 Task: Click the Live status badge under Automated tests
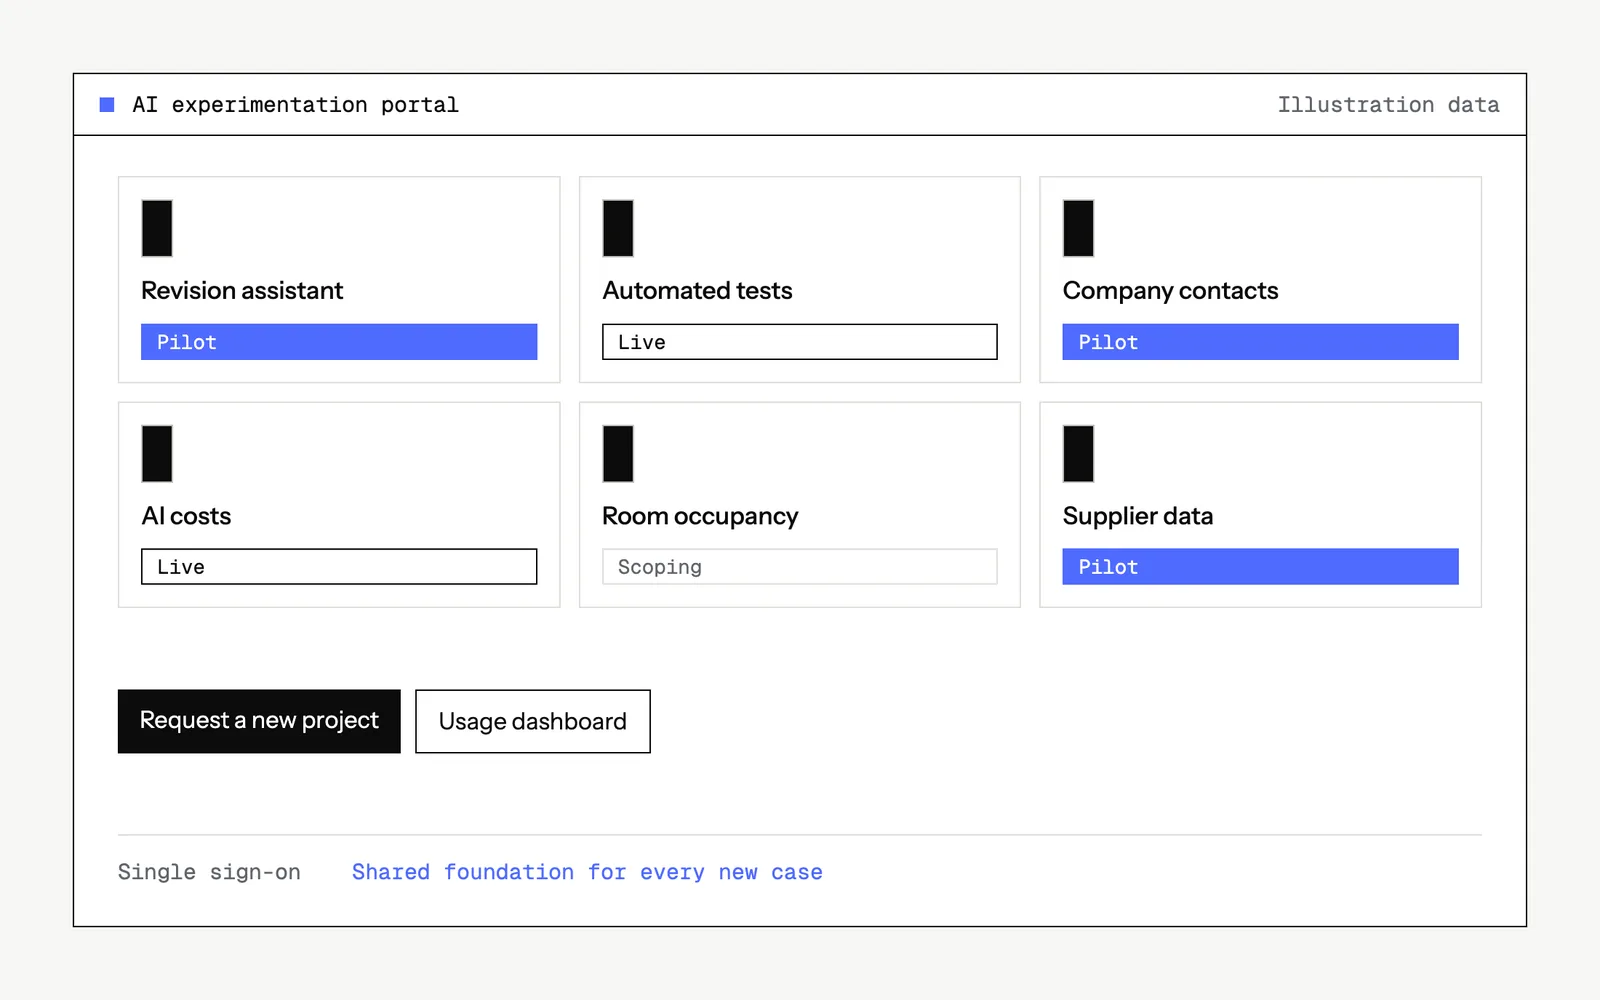pos(800,342)
